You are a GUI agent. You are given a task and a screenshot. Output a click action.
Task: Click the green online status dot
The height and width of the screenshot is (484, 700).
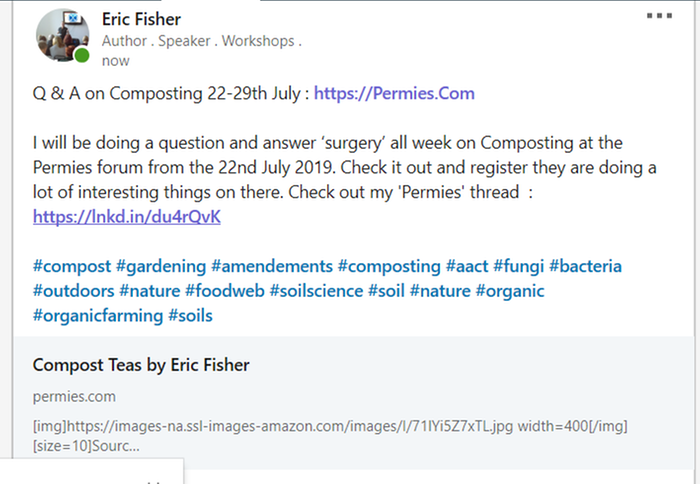point(82,55)
